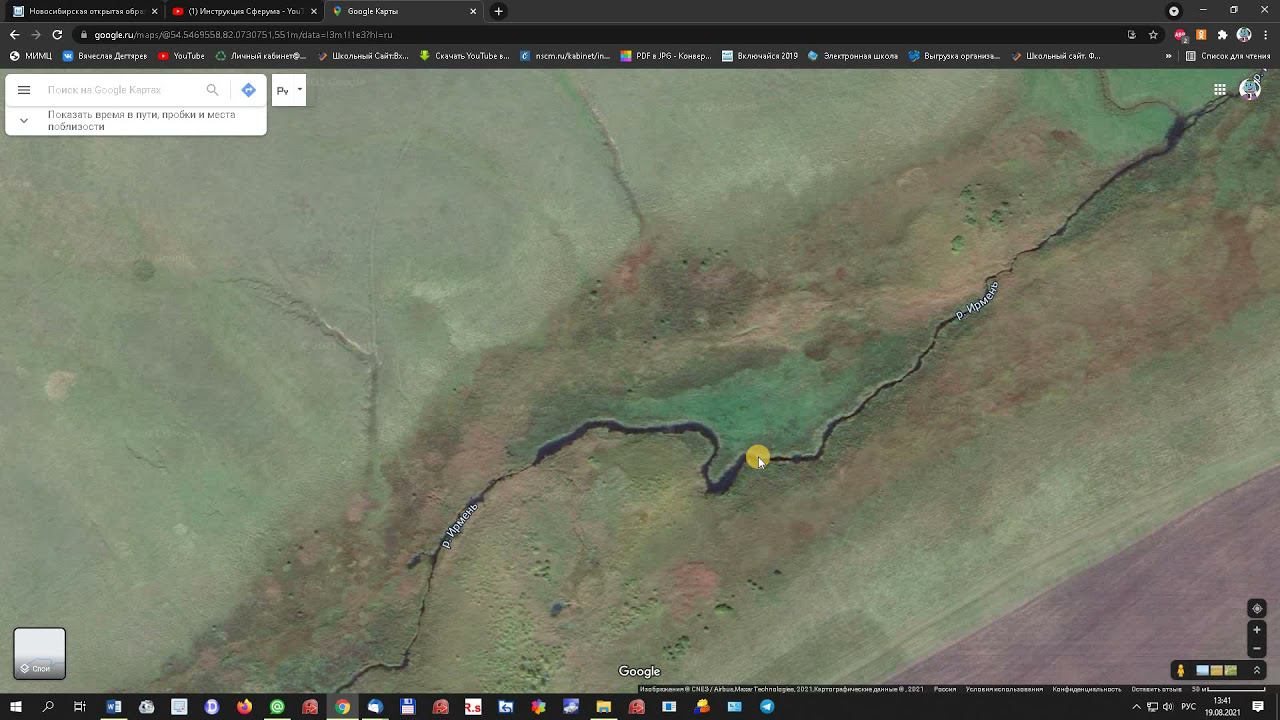The height and width of the screenshot is (720, 1280).
Task: Click the Оставить отзыв link
Action: 1157,689
